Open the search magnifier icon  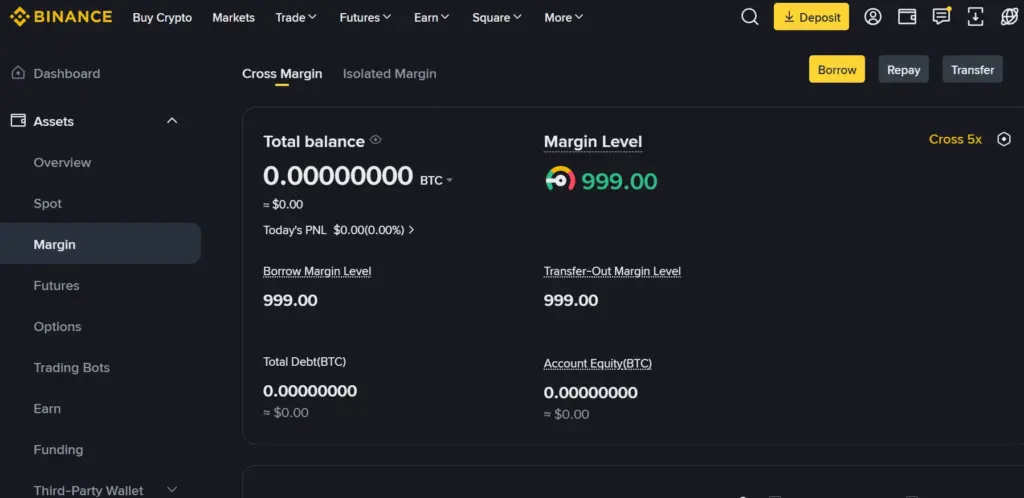(x=750, y=17)
